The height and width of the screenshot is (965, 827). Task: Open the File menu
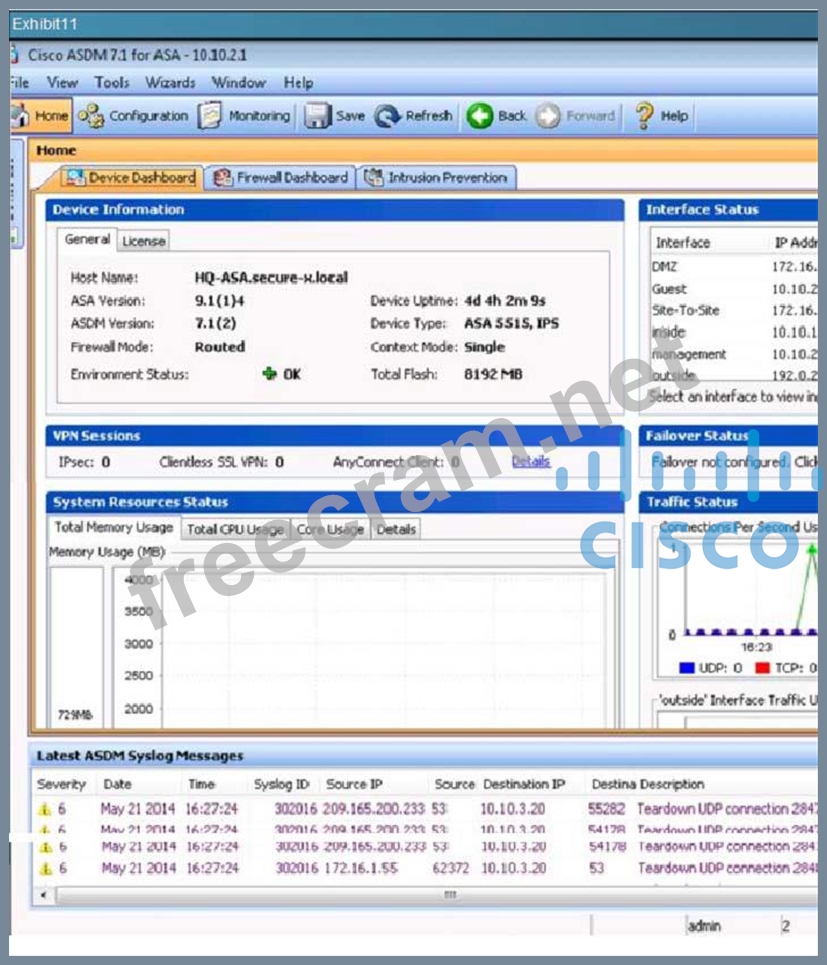19,83
